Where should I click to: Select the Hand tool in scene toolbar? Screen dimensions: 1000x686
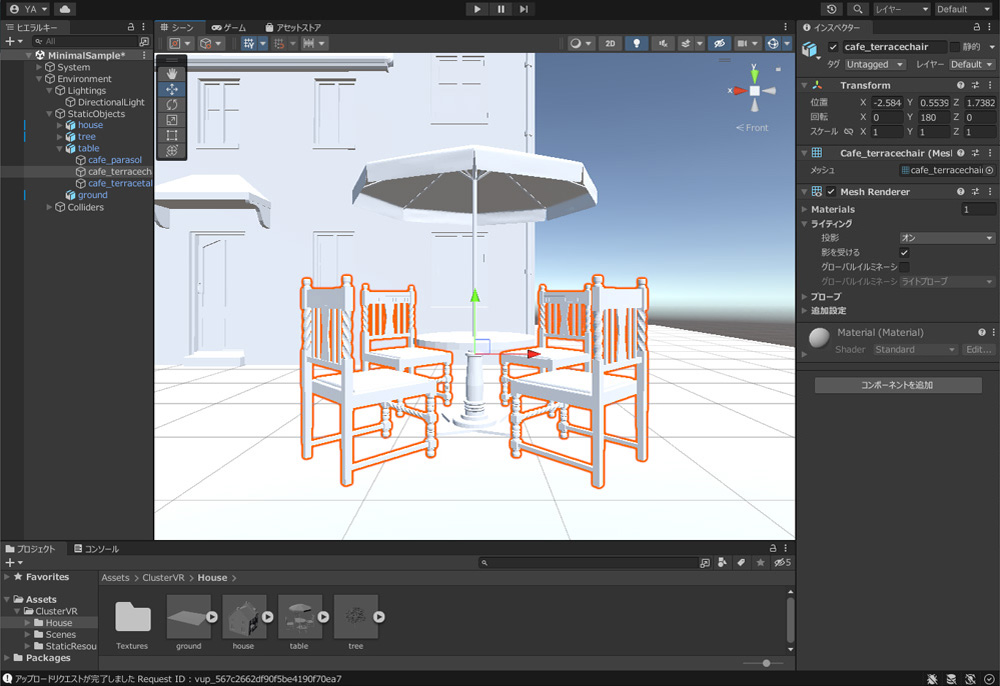172,74
